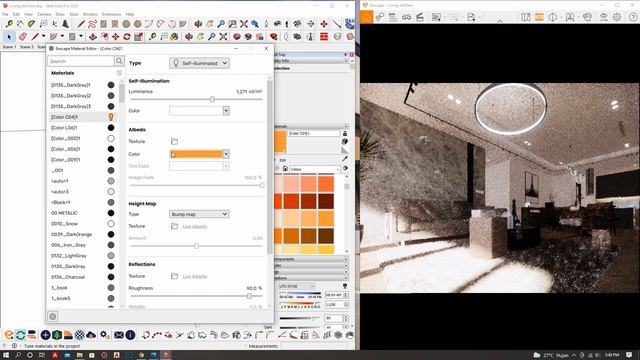
Task: Select the arrow Select tool in SketchUp toolbar
Action: [9, 37]
